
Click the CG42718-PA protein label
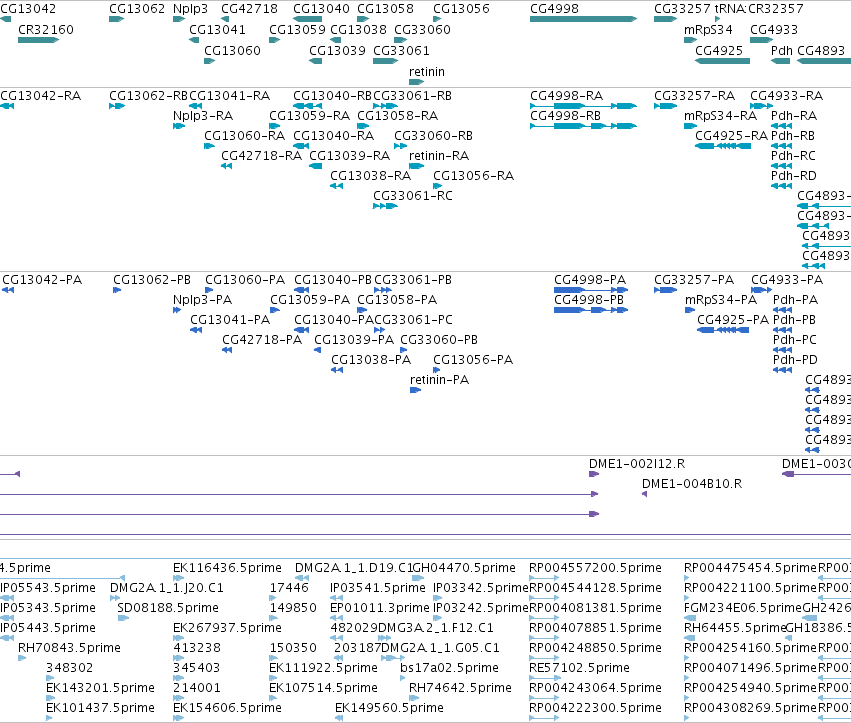pos(262,340)
